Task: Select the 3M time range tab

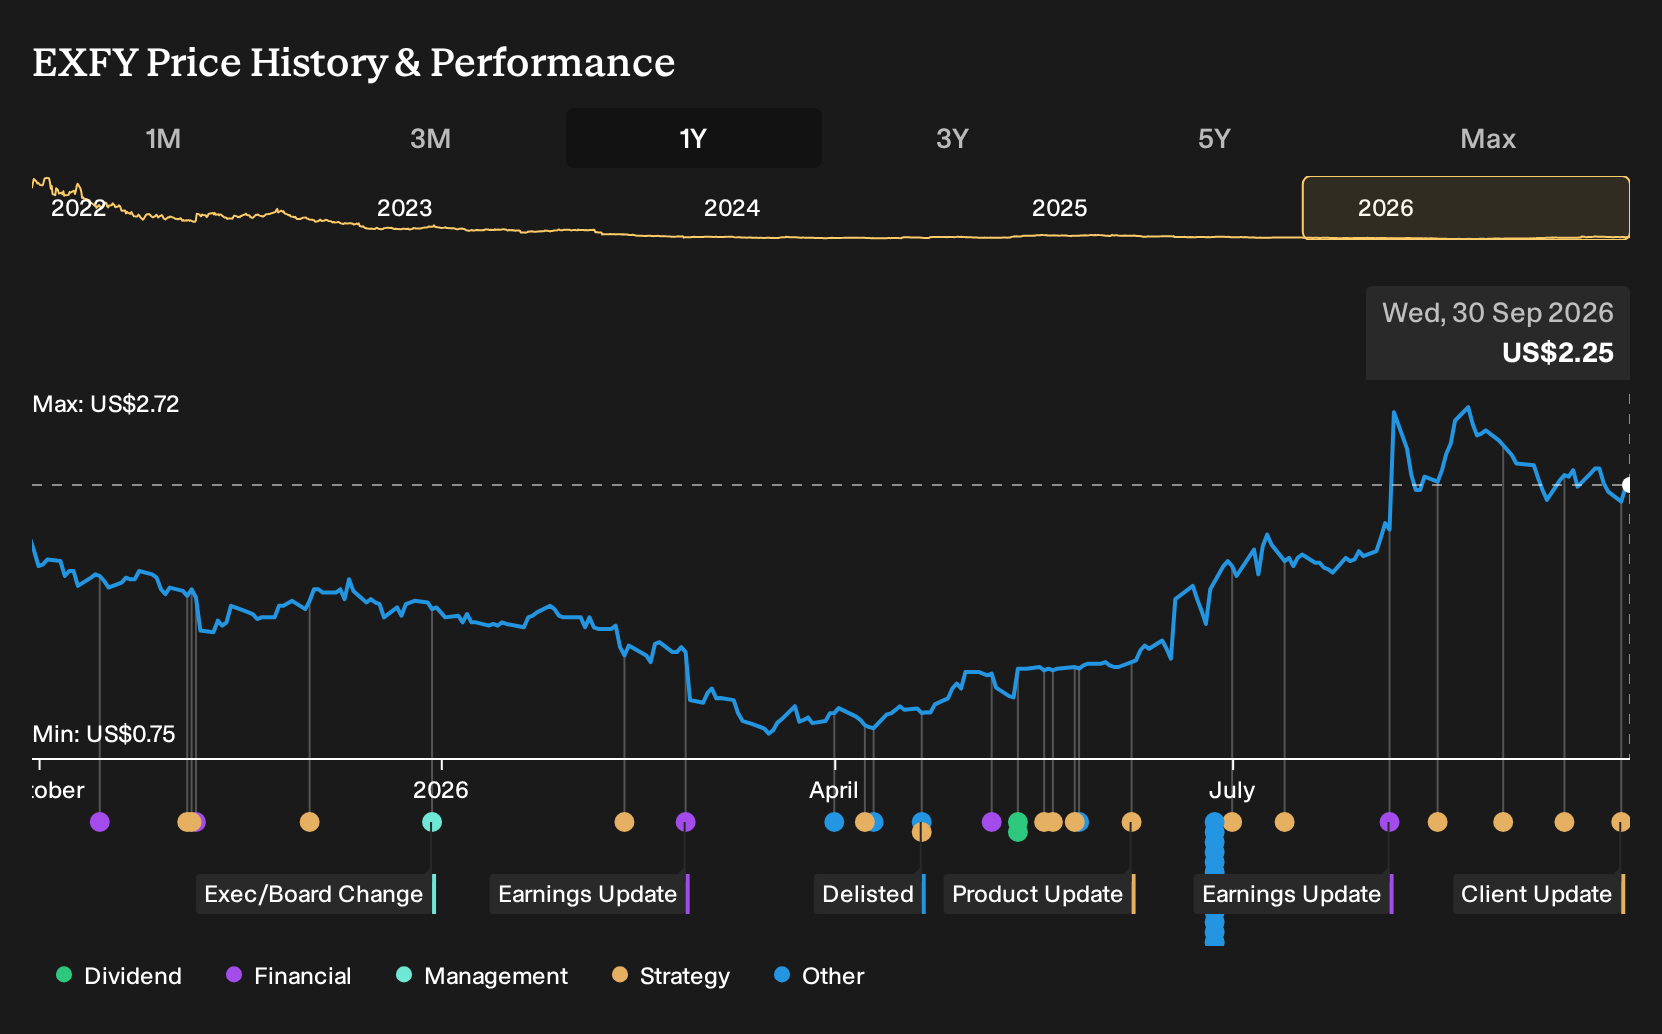Action: coord(430,138)
